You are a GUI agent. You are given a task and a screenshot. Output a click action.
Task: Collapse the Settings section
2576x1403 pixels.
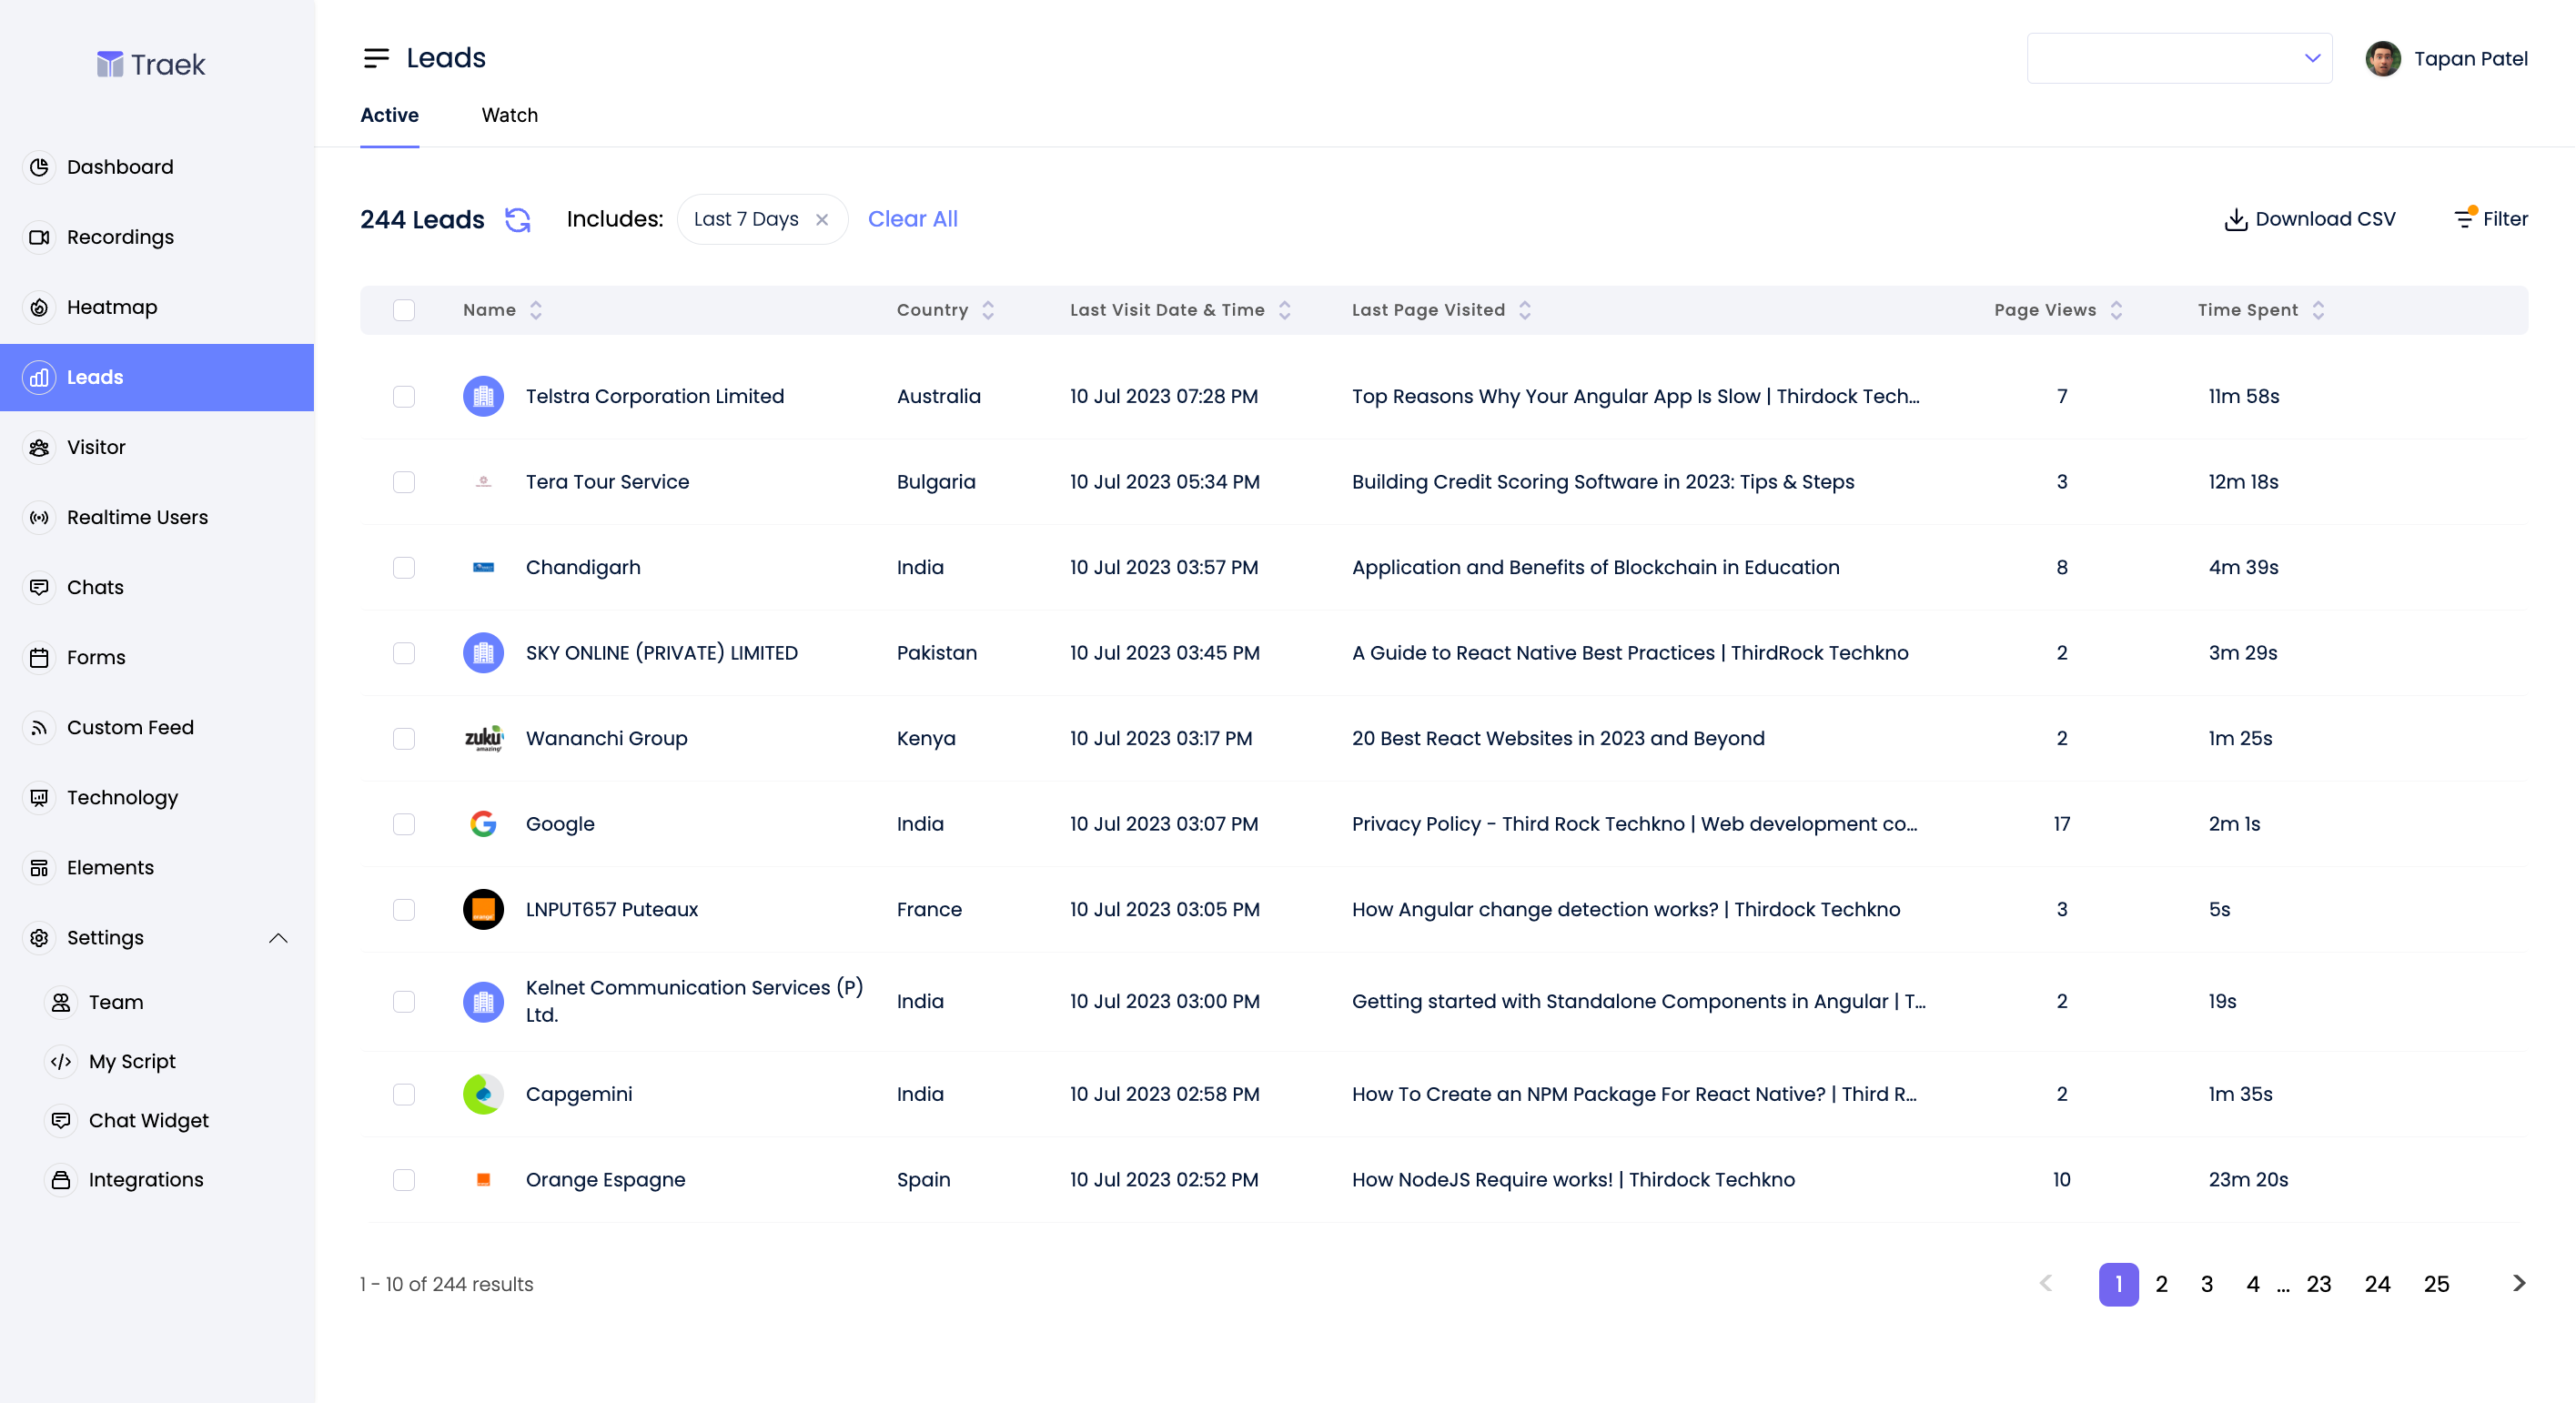[x=278, y=938]
